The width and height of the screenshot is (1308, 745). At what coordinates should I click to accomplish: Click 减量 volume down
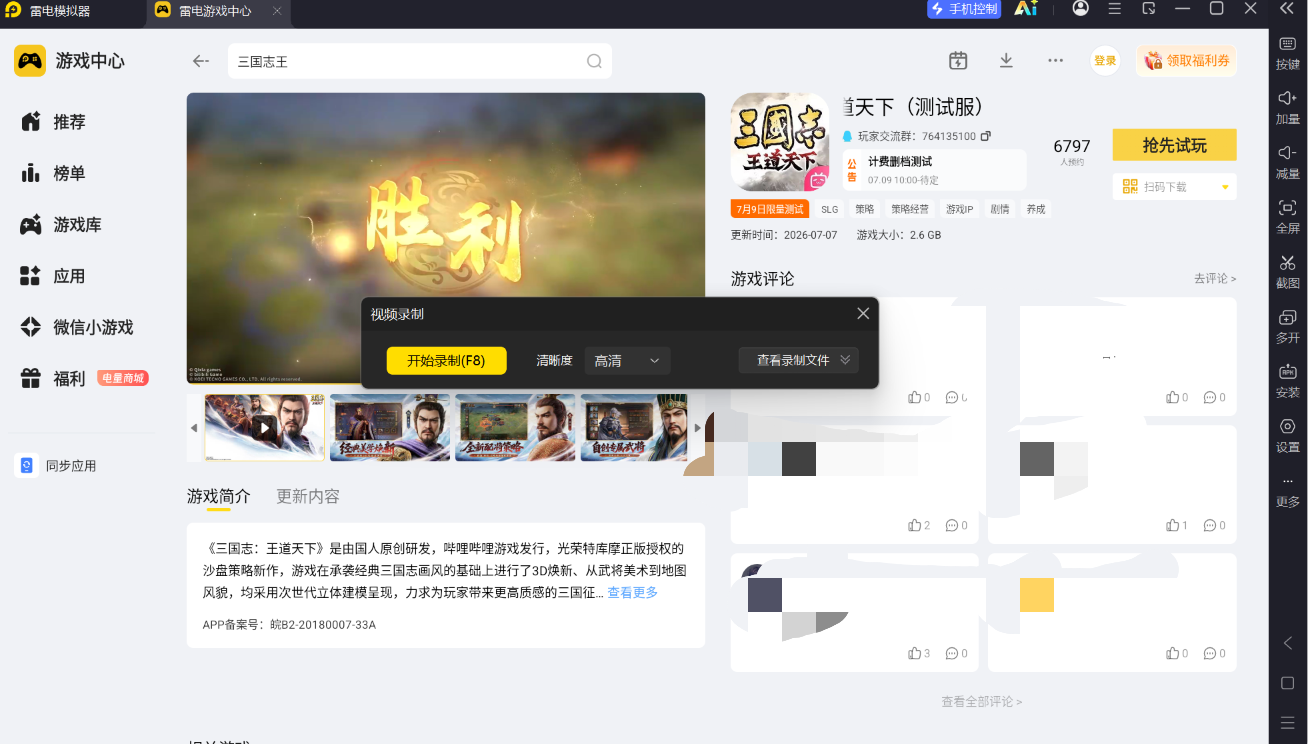tap(1288, 163)
